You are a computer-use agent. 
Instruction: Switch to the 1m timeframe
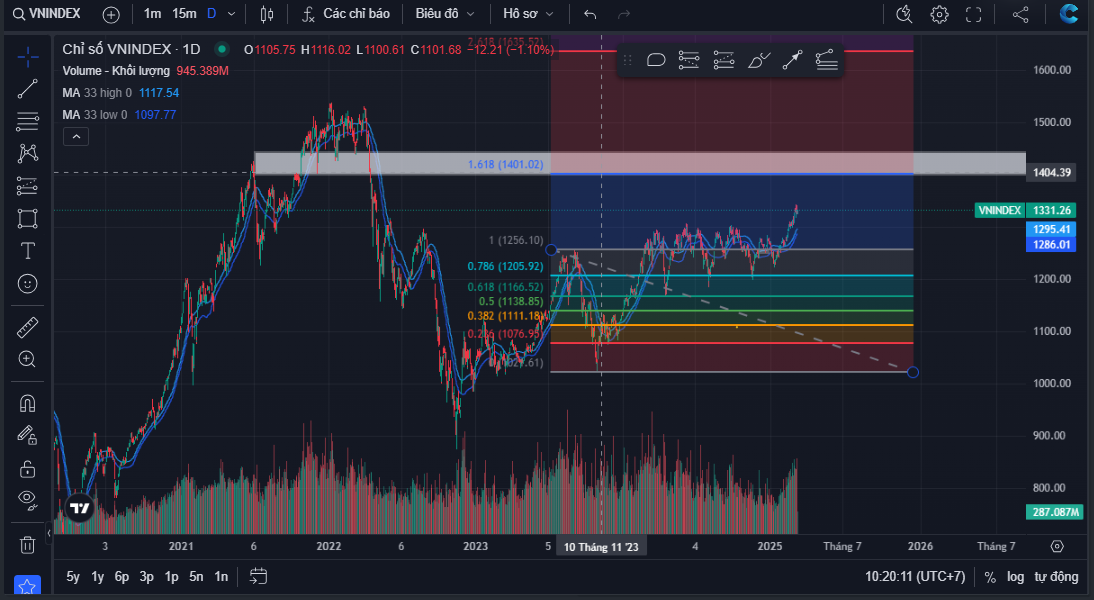tap(152, 14)
